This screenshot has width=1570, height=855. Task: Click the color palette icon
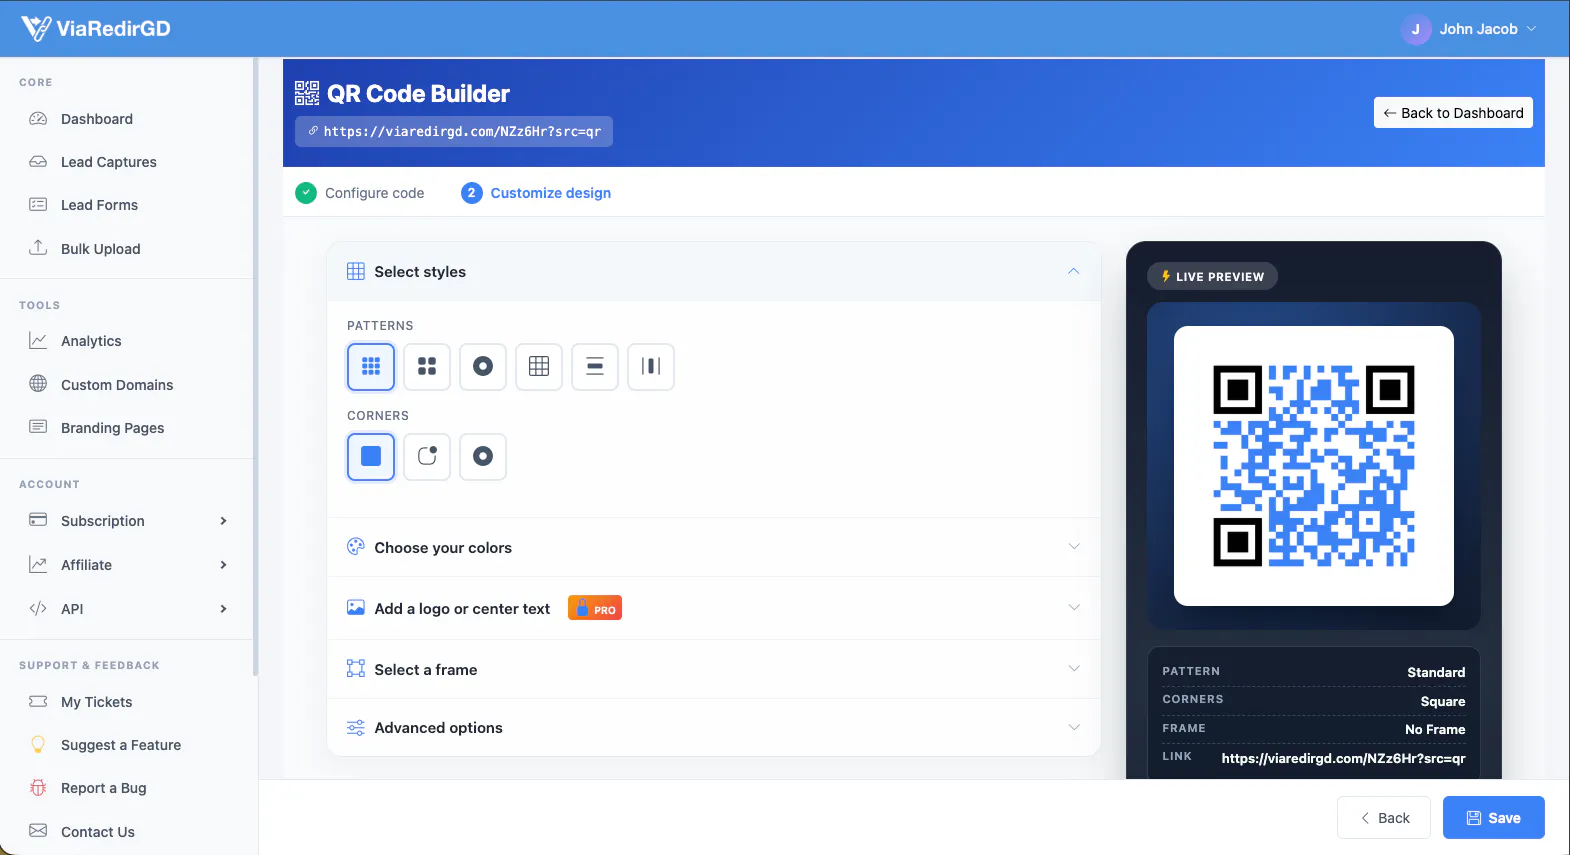[x=356, y=547]
